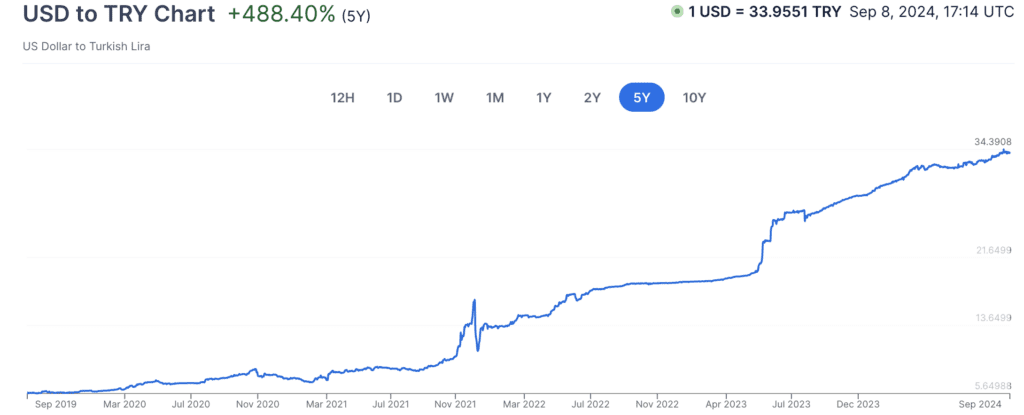Show the 1M chart range
Screen dimensions: 1024x415
[x=494, y=97]
